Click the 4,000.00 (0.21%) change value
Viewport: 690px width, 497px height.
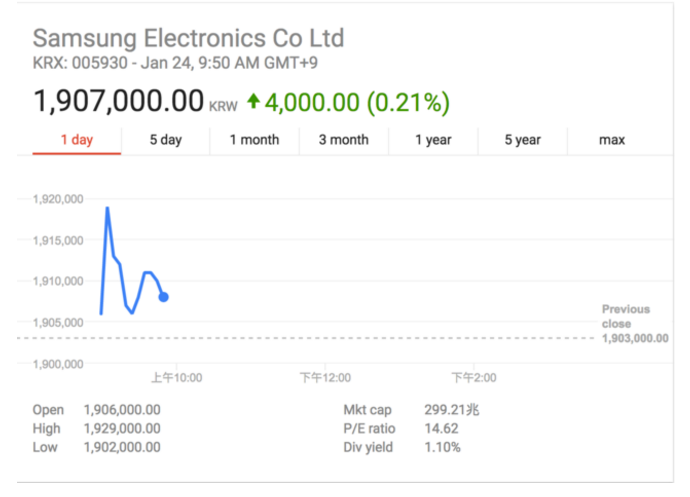[x=357, y=103]
